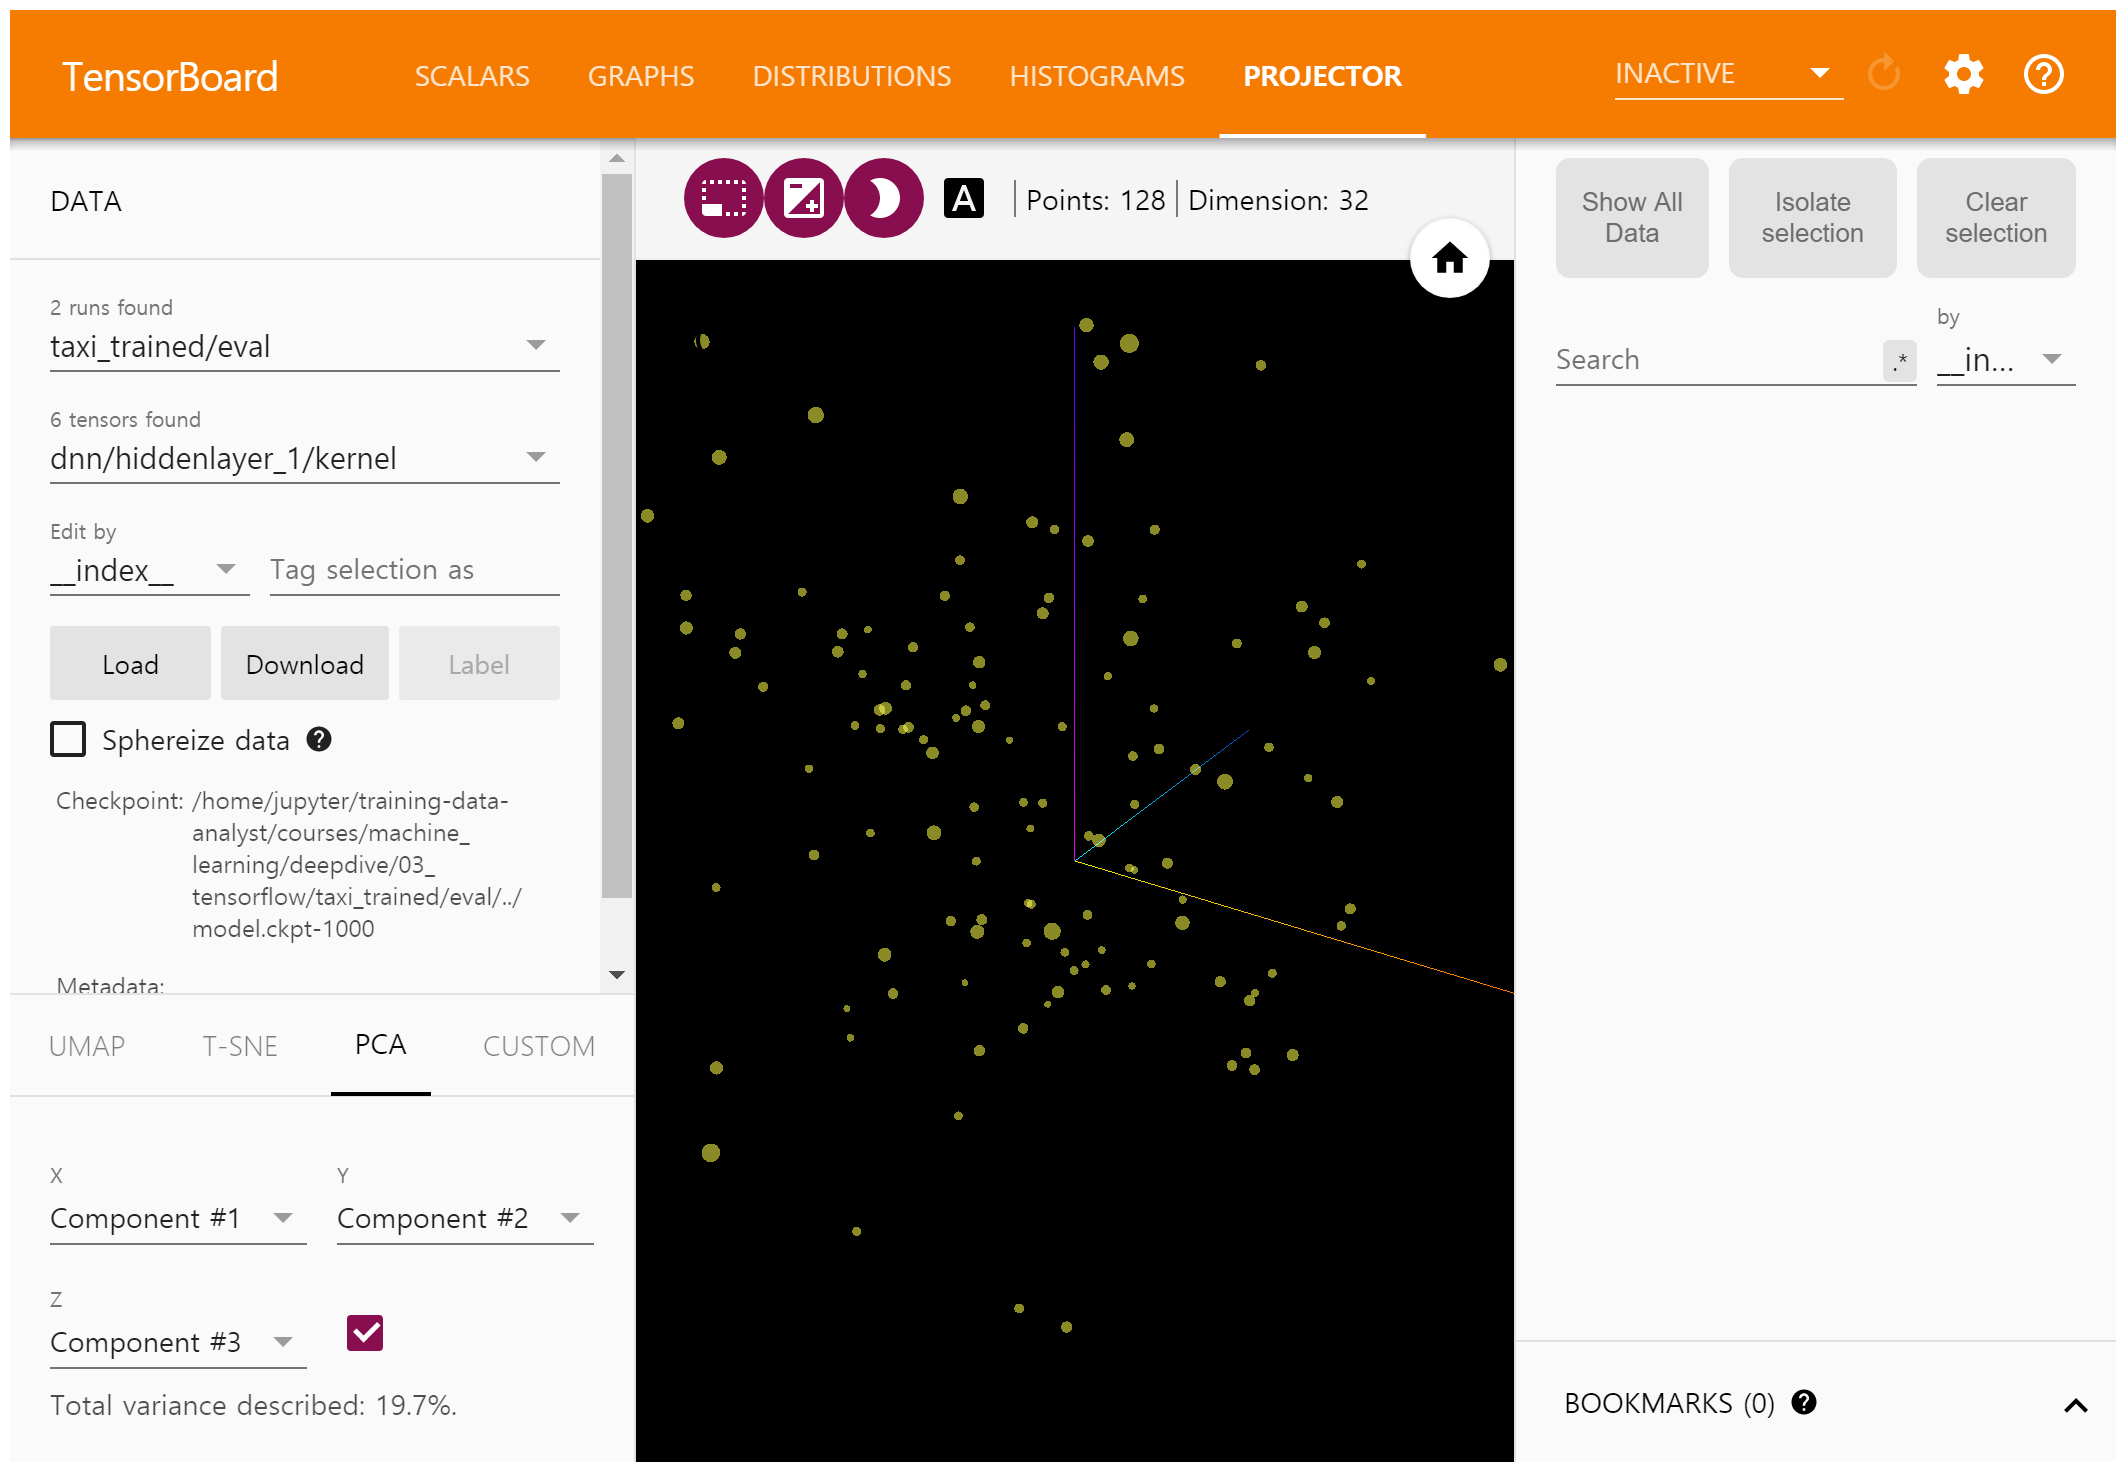Click the Download button
This screenshot has width=2125, height=1471.
[x=304, y=664]
